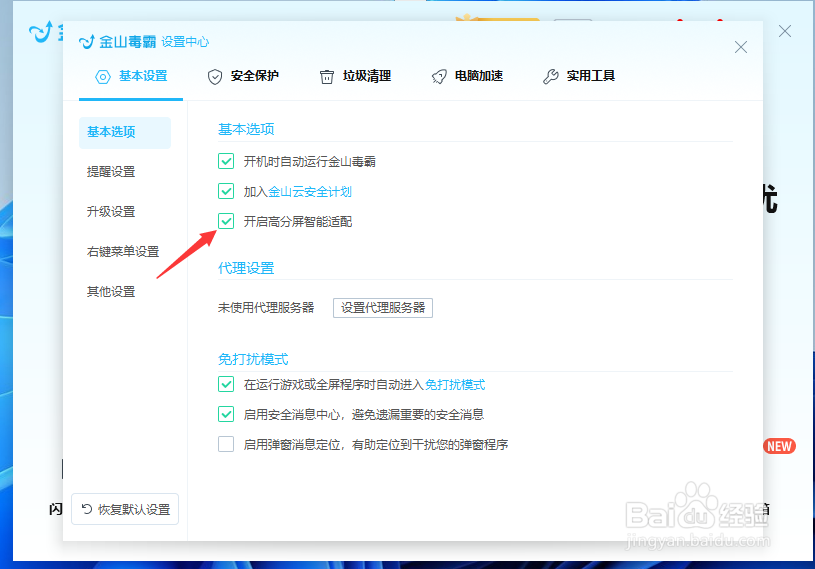Click the 免打扰模式 section heading
This screenshot has height=569, width=815.
pyautogui.click(x=253, y=359)
